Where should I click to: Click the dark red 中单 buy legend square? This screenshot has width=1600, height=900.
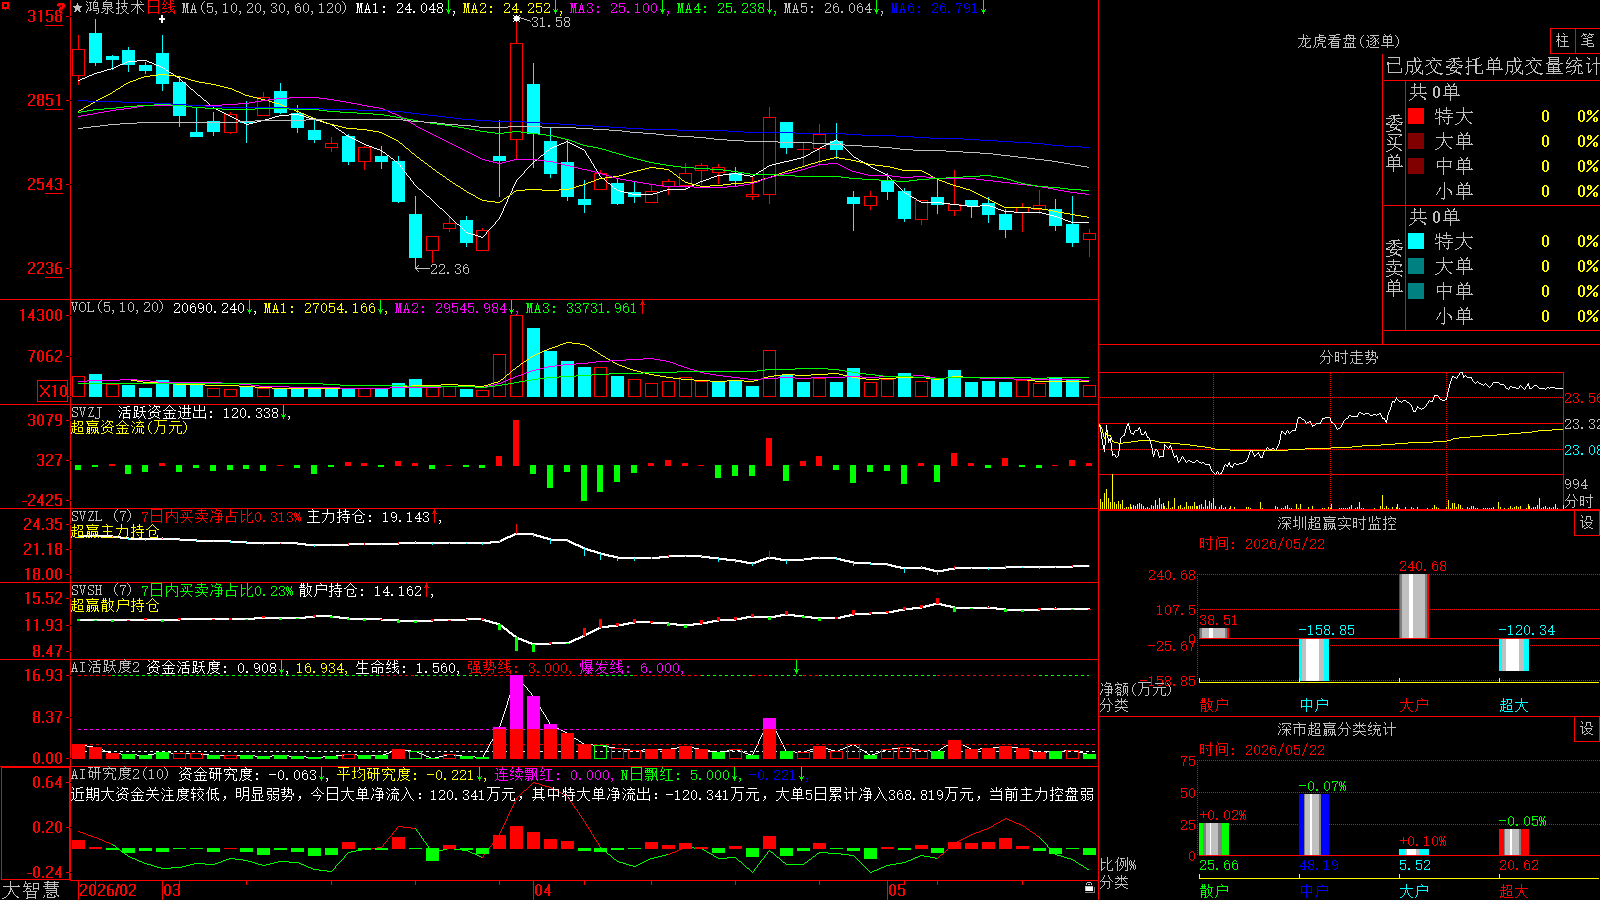click(1416, 166)
